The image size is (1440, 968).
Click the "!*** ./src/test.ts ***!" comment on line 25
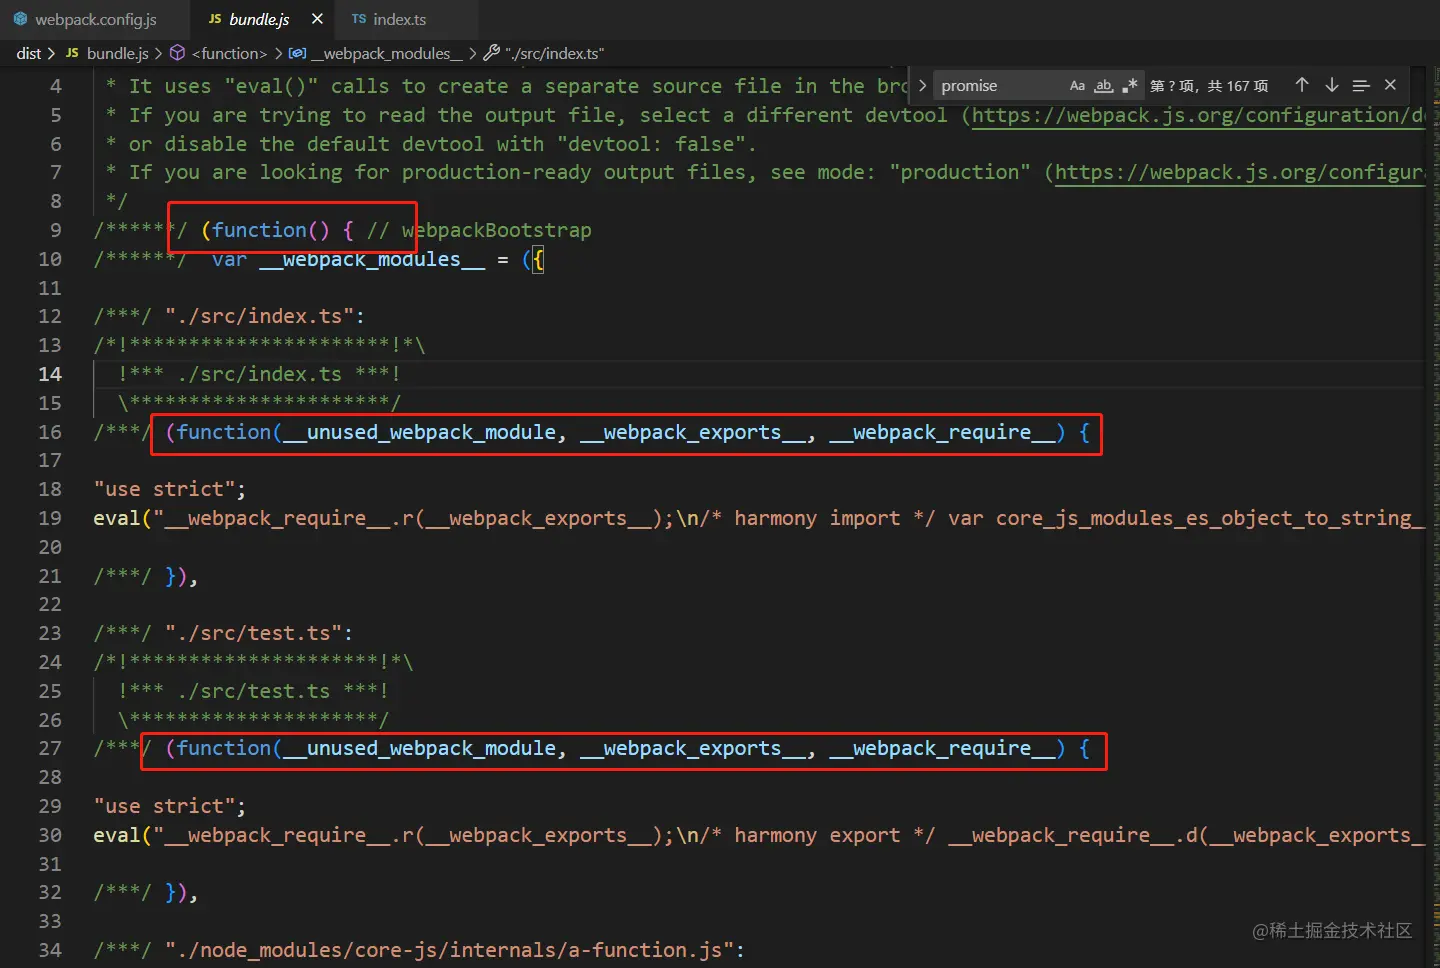[253, 691]
